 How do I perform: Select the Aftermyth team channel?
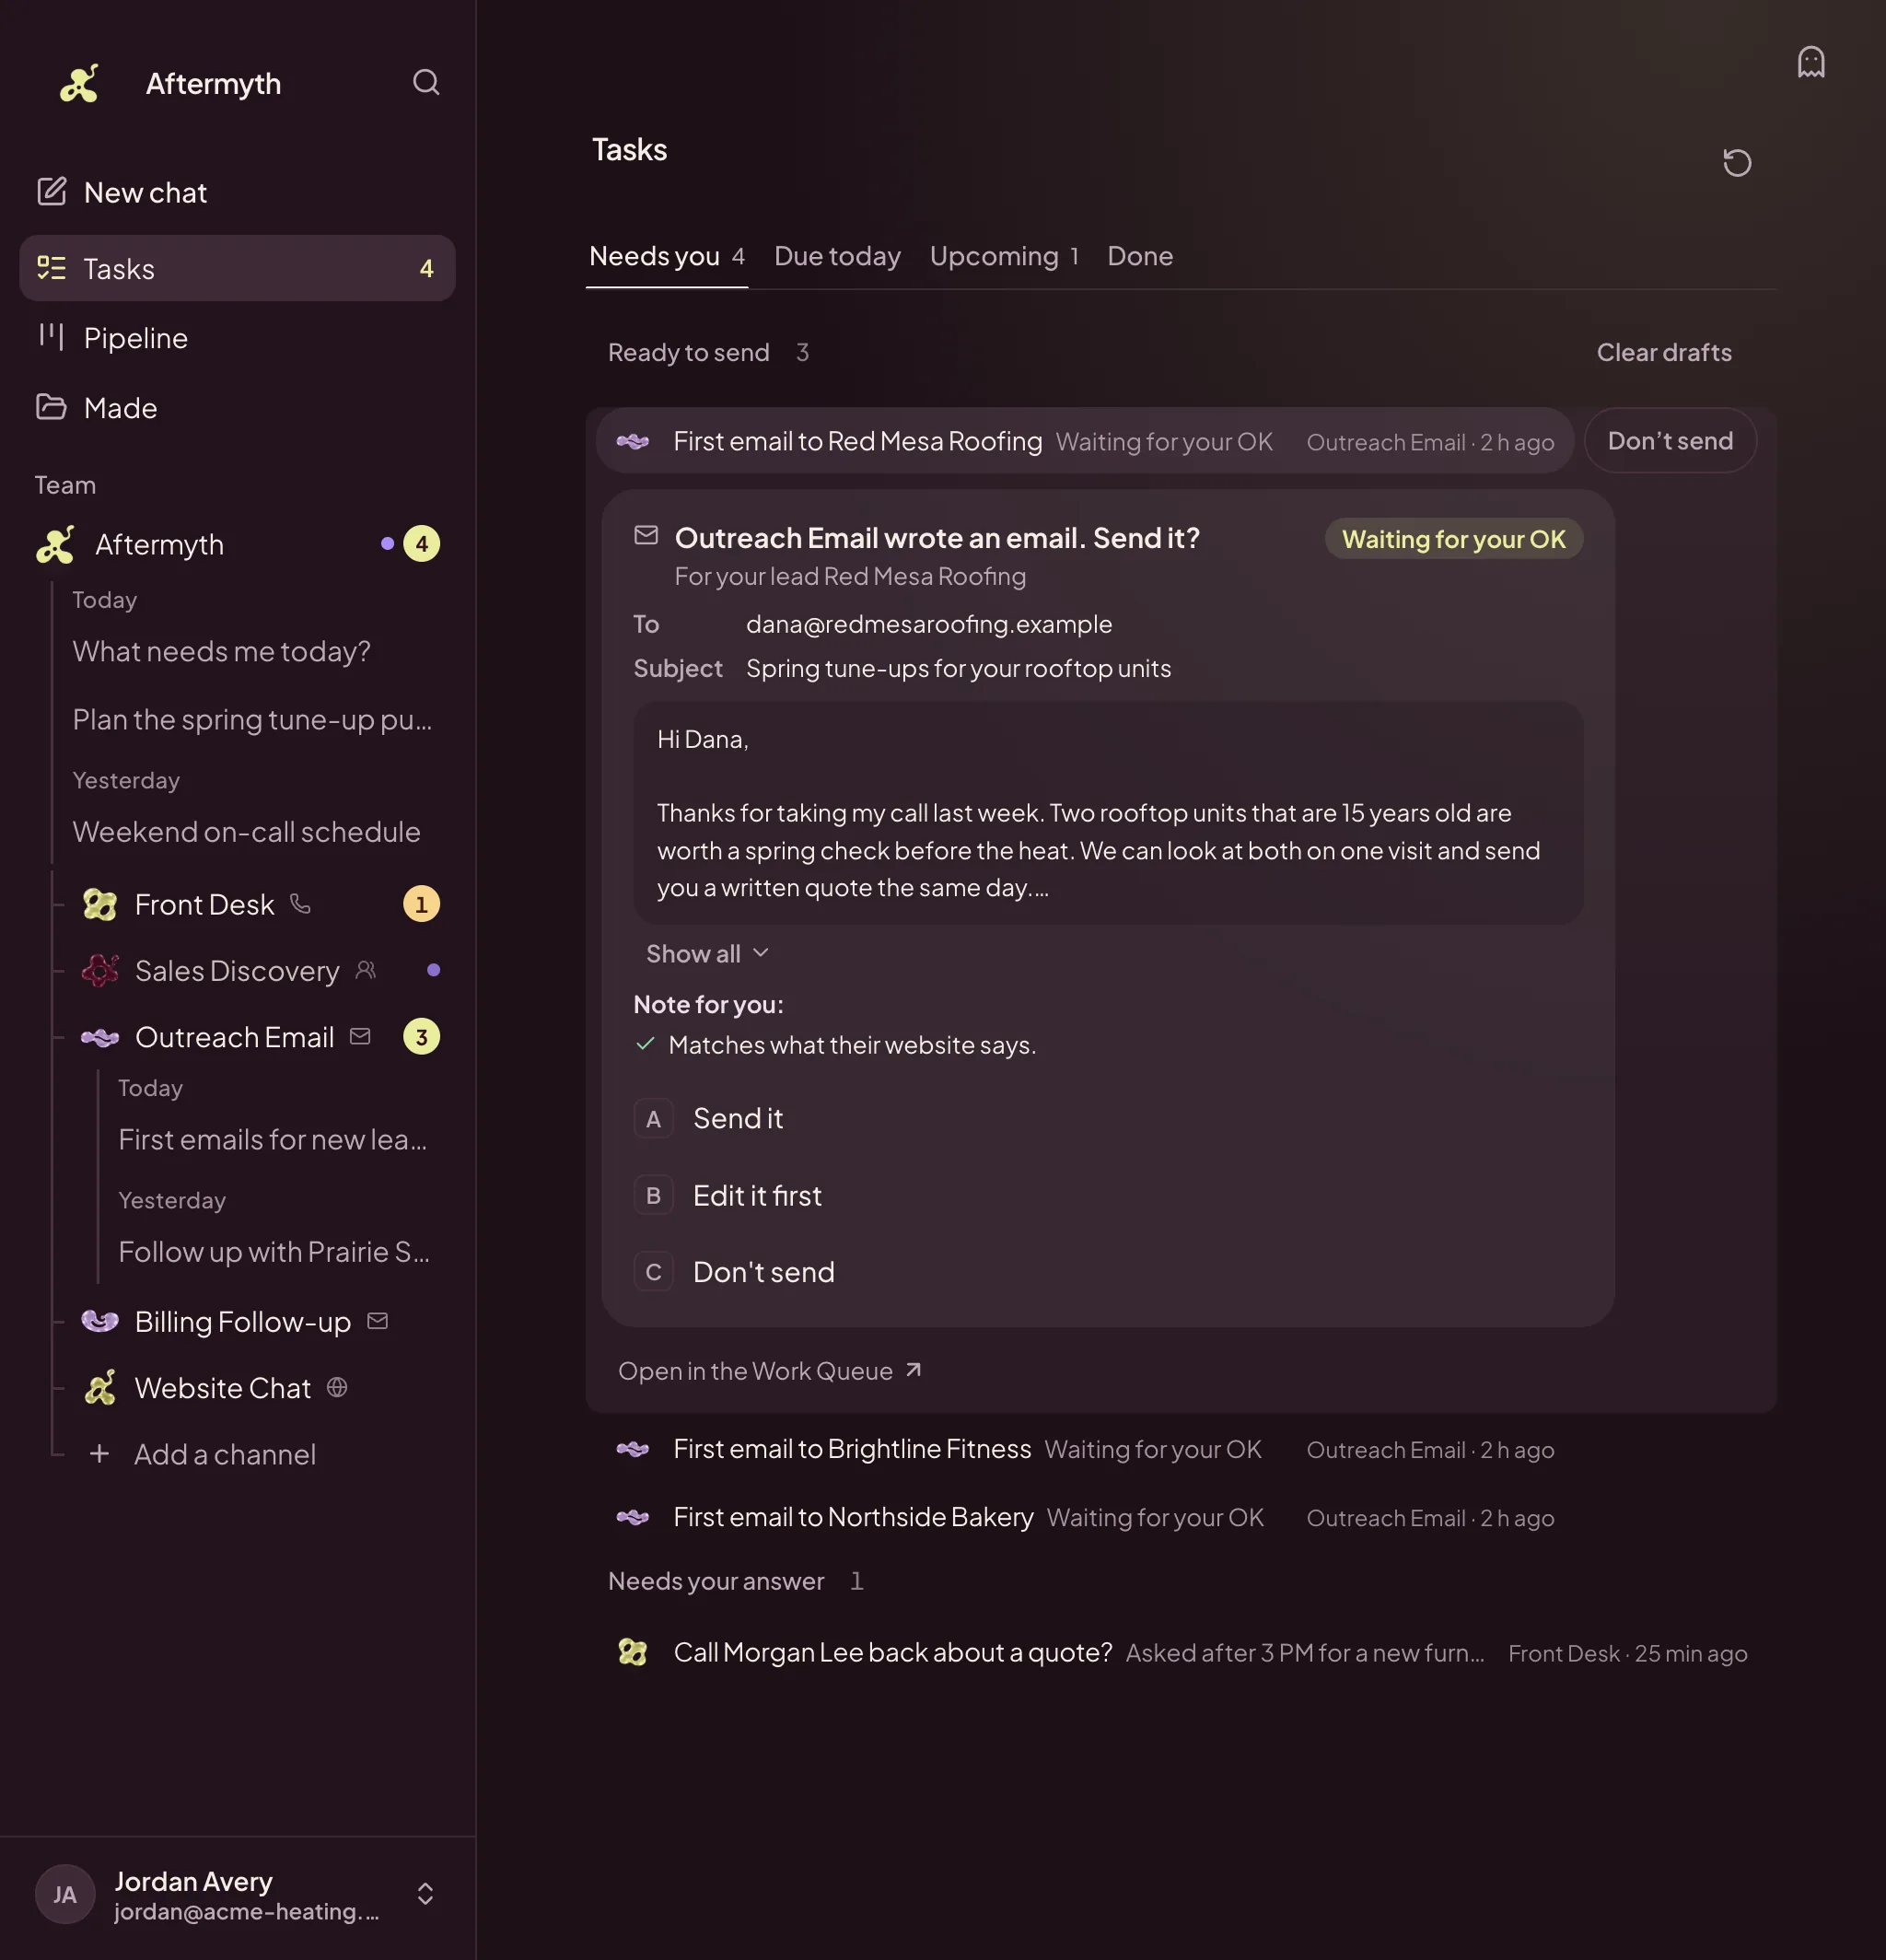[x=238, y=544]
